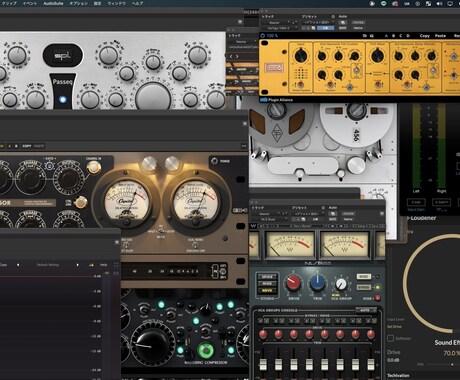The image size is (460, 380).
Task: Open the NLS Buss plugin selector dropdown
Action: click(269, 219)
